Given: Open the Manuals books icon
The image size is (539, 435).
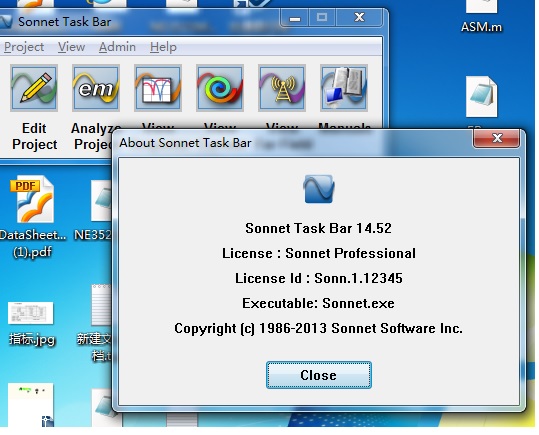Looking at the screenshot, I should 344,88.
